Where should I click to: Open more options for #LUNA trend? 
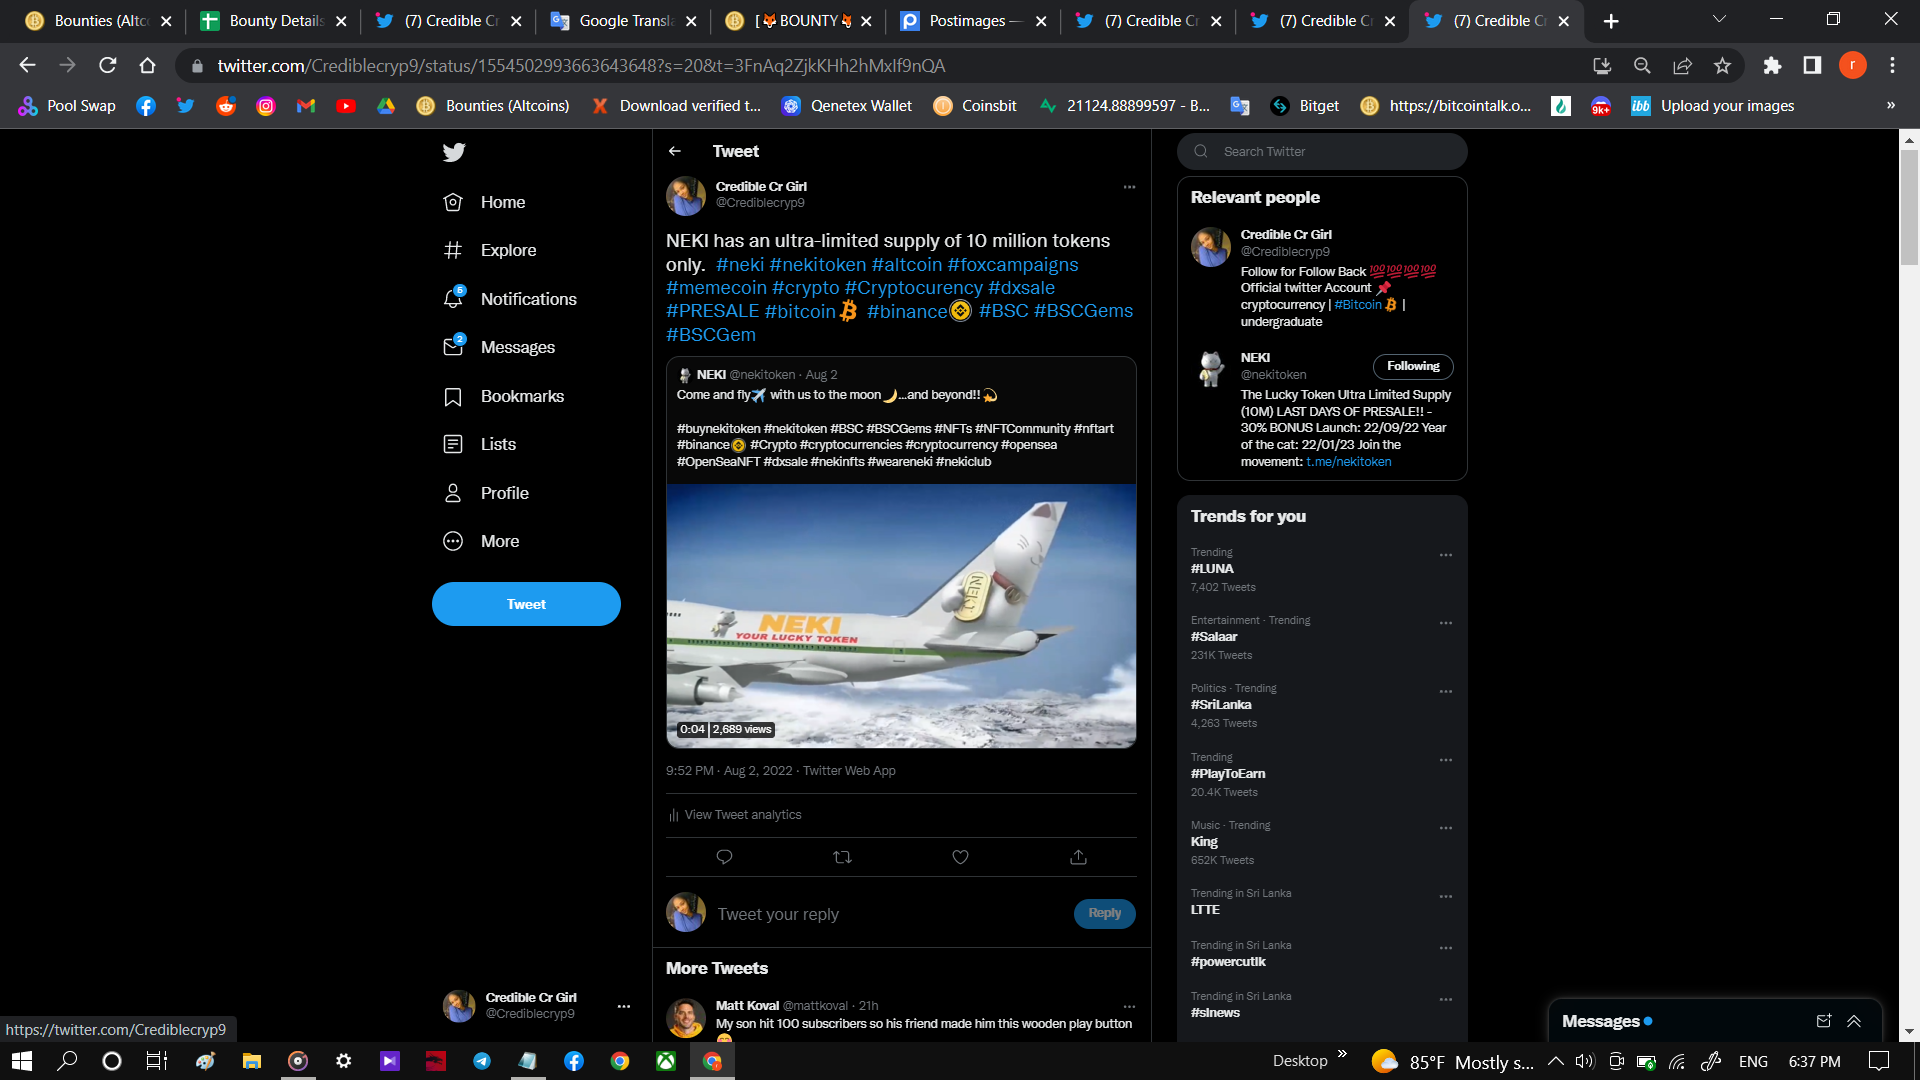1445,555
